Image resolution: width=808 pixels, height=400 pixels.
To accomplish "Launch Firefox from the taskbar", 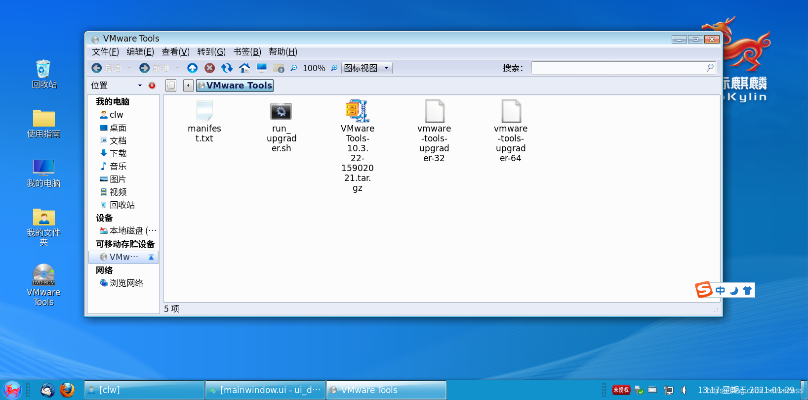I will tap(67, 390).
